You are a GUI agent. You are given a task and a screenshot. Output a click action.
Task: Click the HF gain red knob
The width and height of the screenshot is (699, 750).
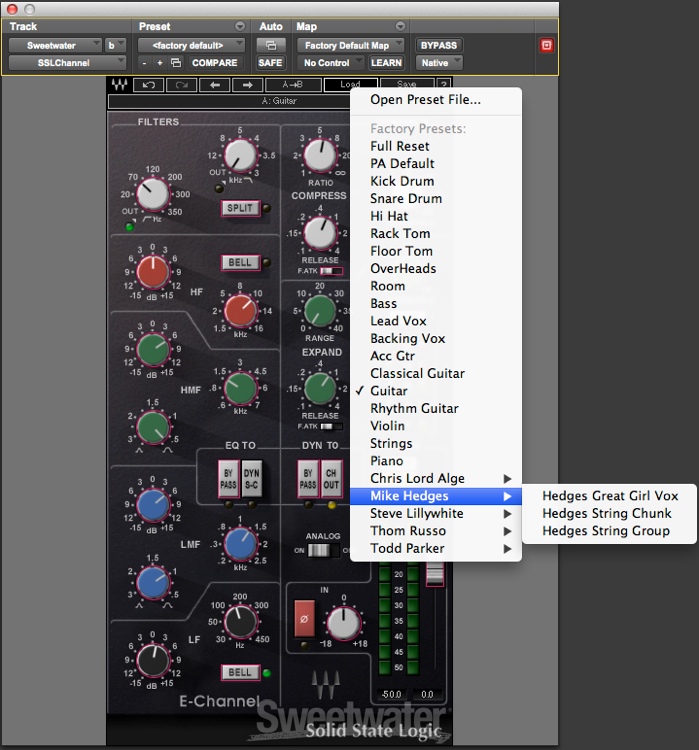153,272
